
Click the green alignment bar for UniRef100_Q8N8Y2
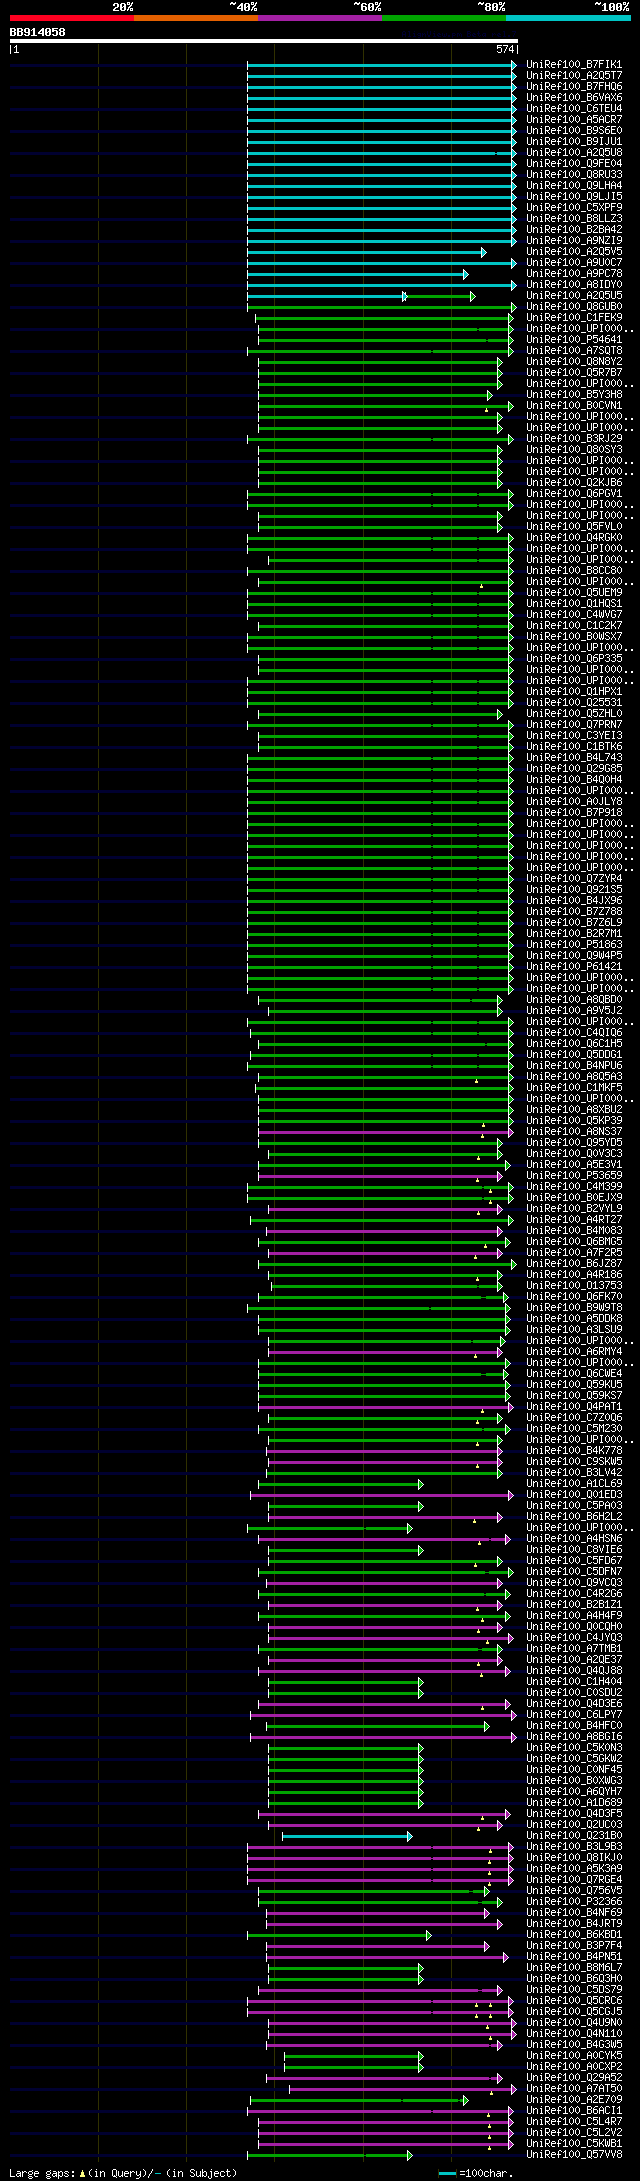380,361
